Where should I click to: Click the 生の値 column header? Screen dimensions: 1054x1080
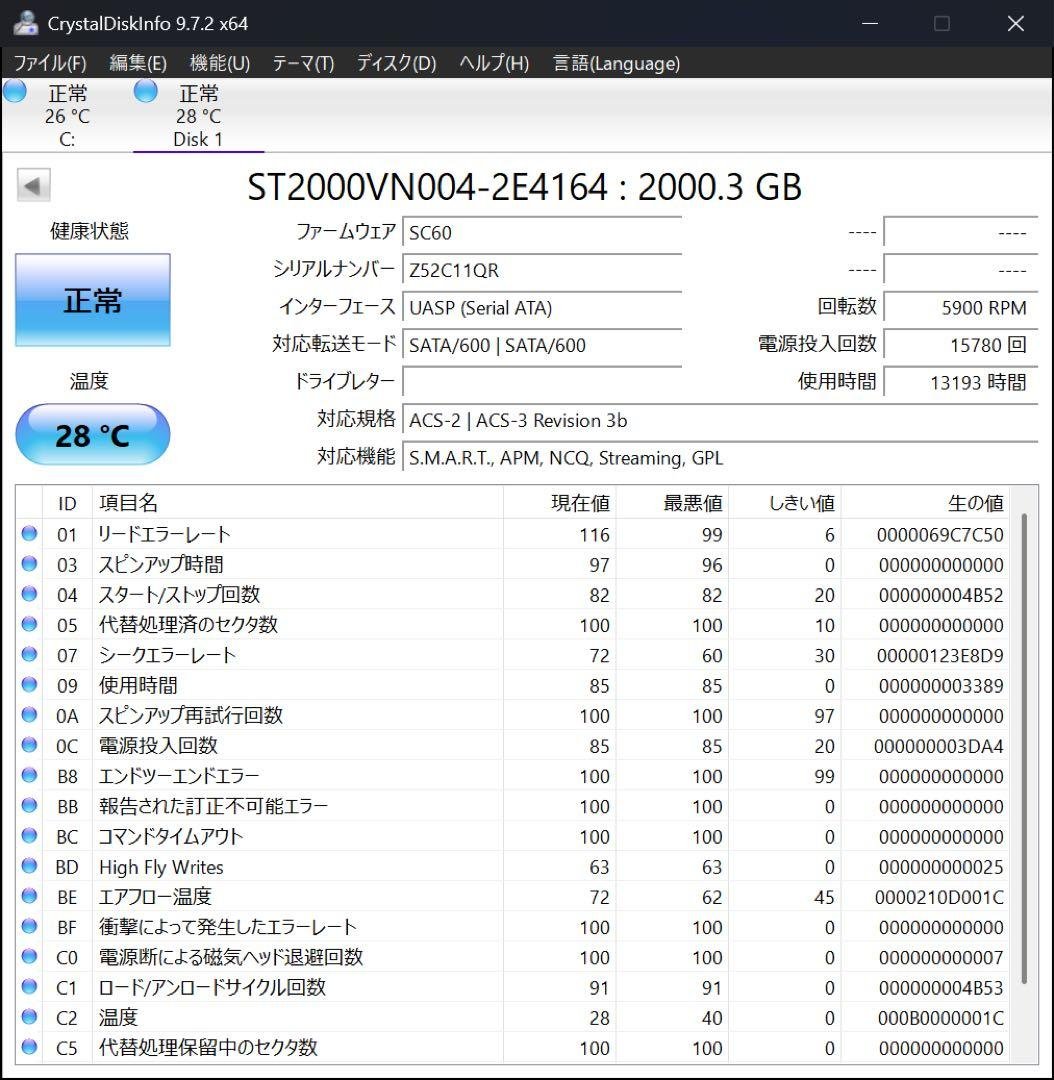tap(925, 503)
